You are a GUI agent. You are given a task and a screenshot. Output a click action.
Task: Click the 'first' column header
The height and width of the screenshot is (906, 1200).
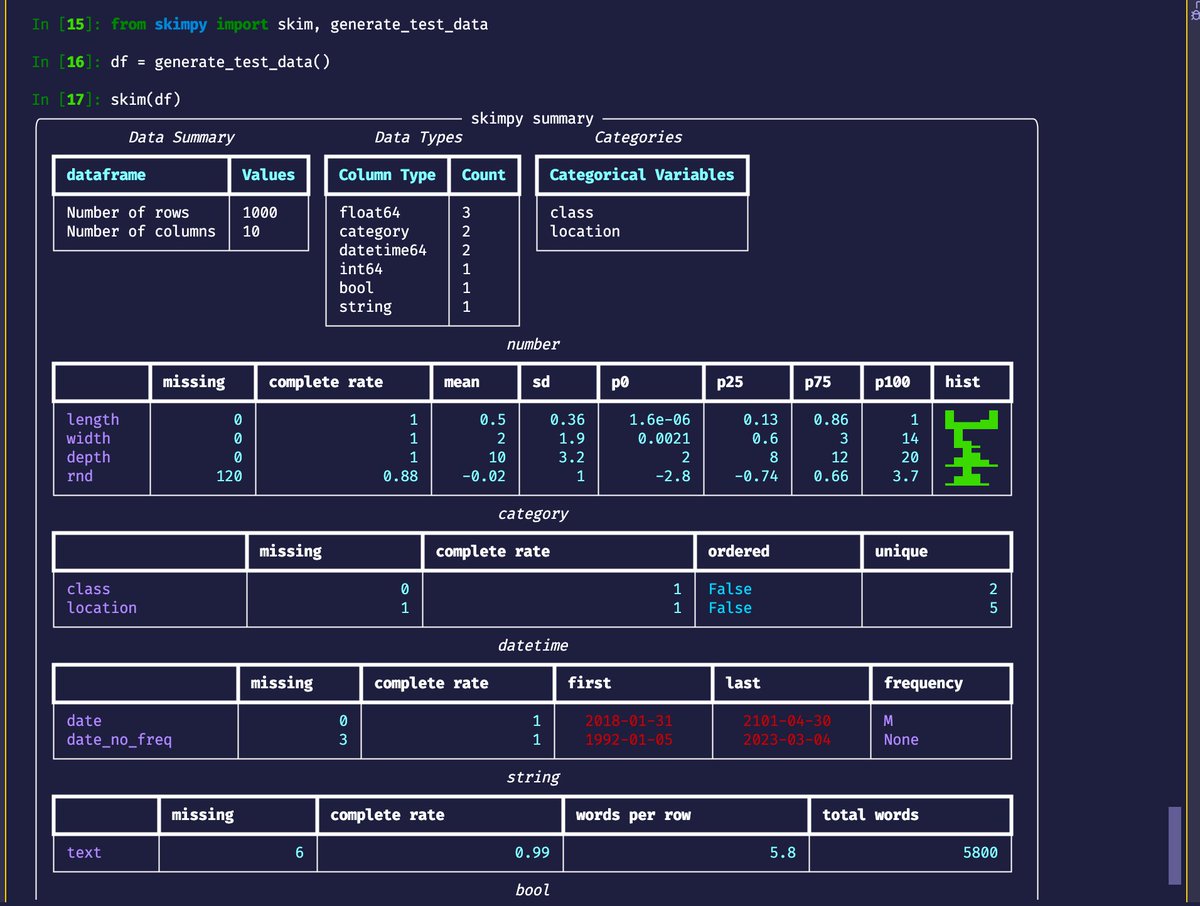(x=589, y=683)
